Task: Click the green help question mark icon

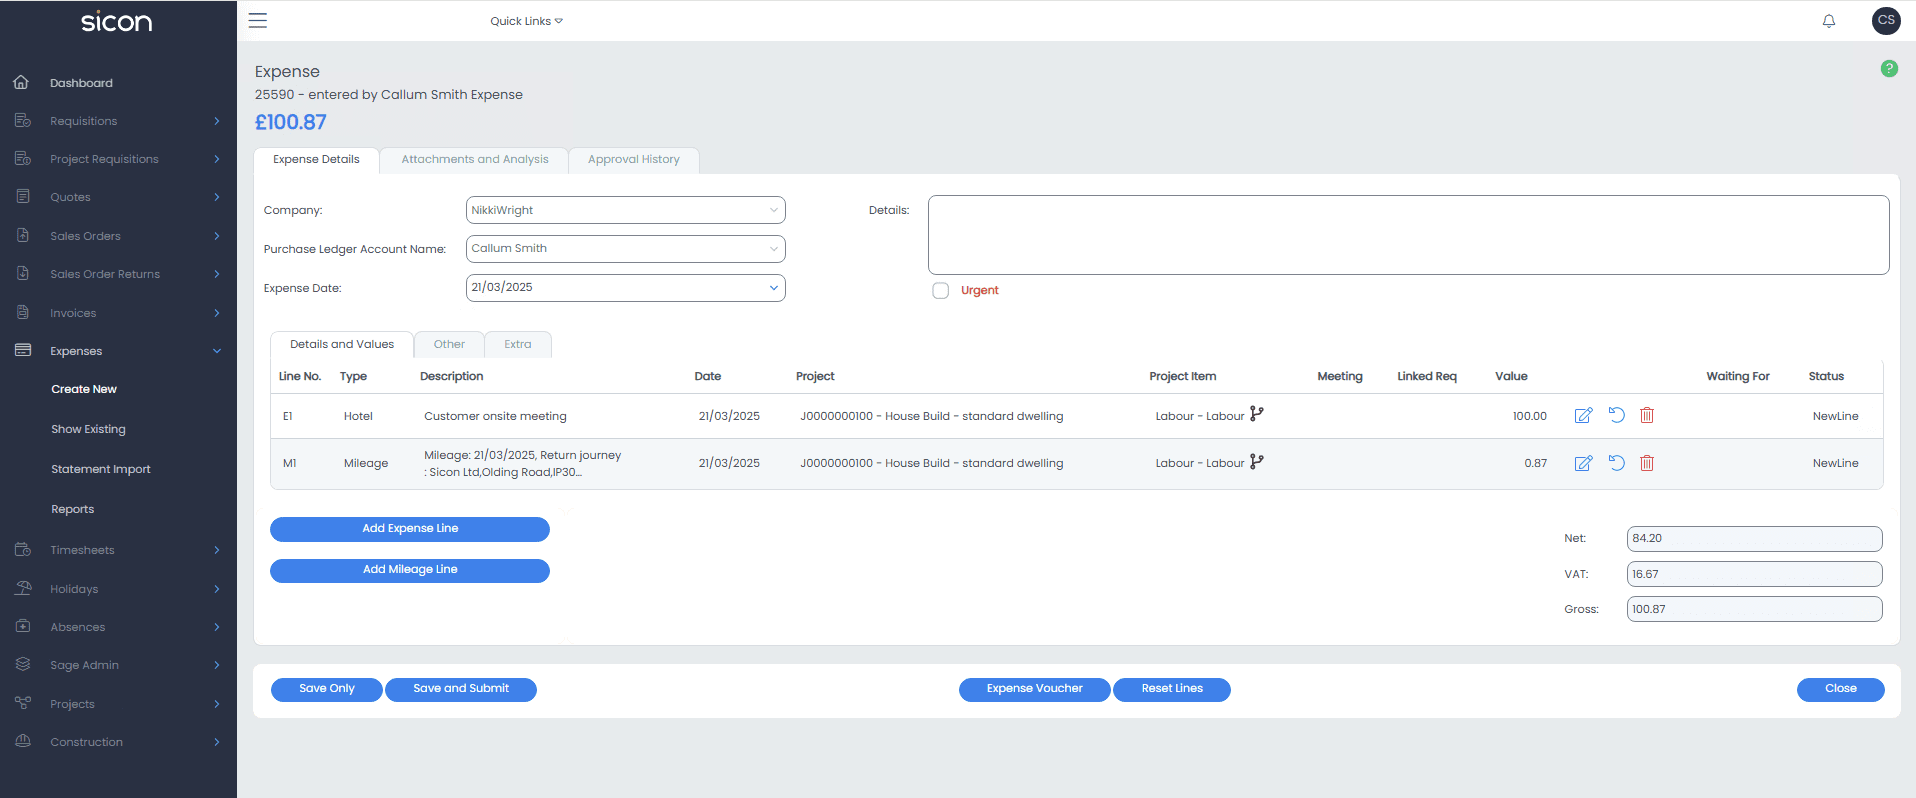Action: (x=1889, y=69)
